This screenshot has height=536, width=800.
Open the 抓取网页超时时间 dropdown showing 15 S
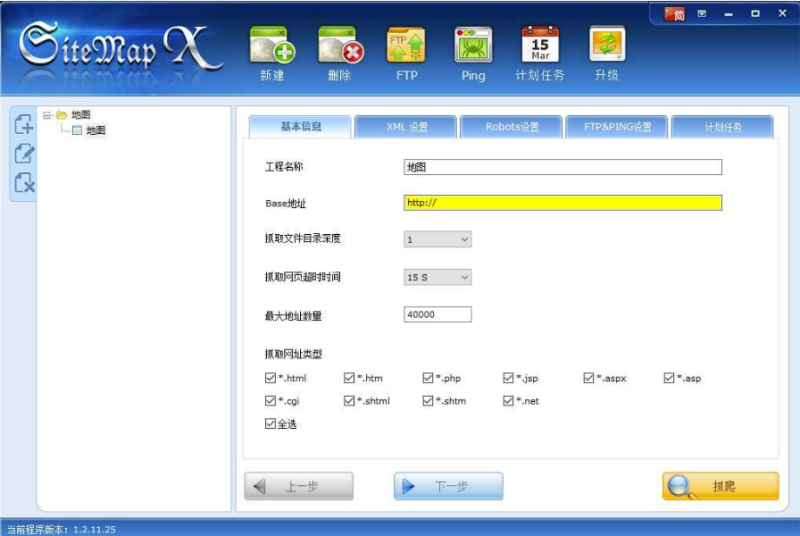[438, 277]
